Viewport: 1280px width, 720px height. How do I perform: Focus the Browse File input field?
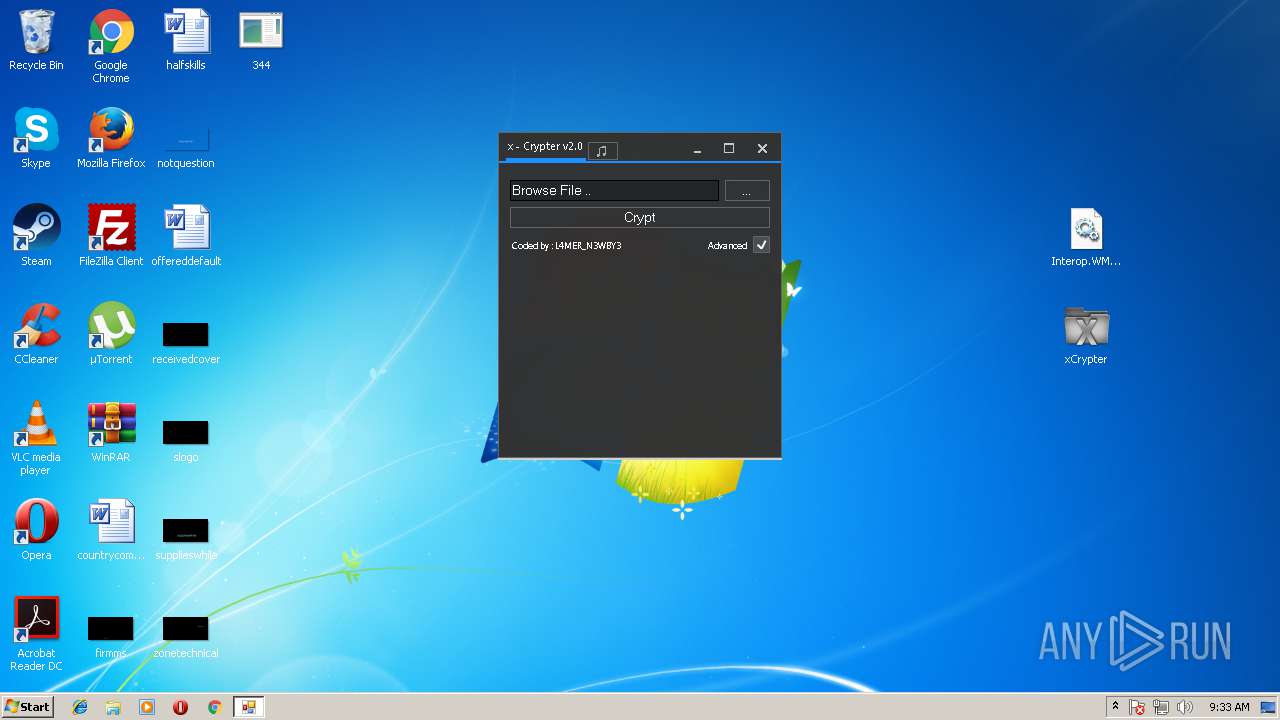[614, 190]
